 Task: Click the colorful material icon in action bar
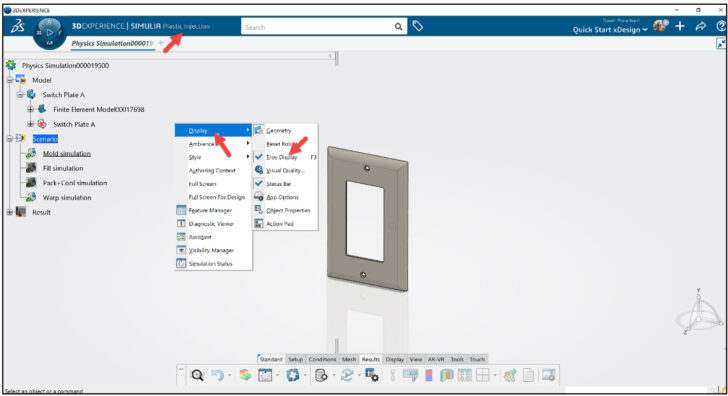[x=245, y=375]
